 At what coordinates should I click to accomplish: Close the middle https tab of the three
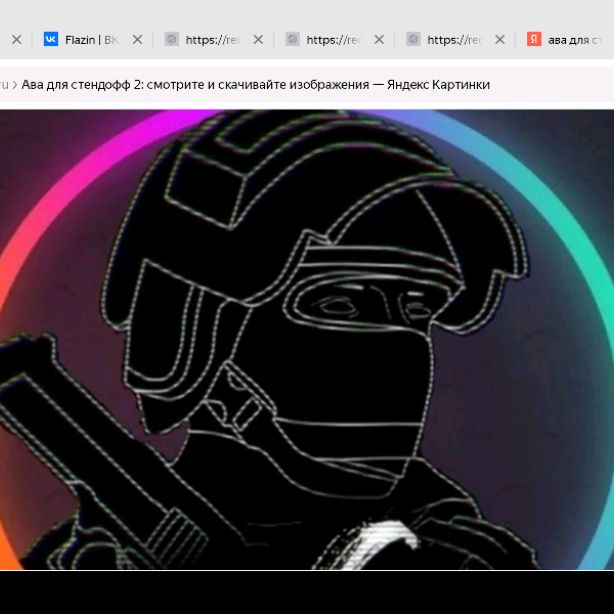(379, 40)
